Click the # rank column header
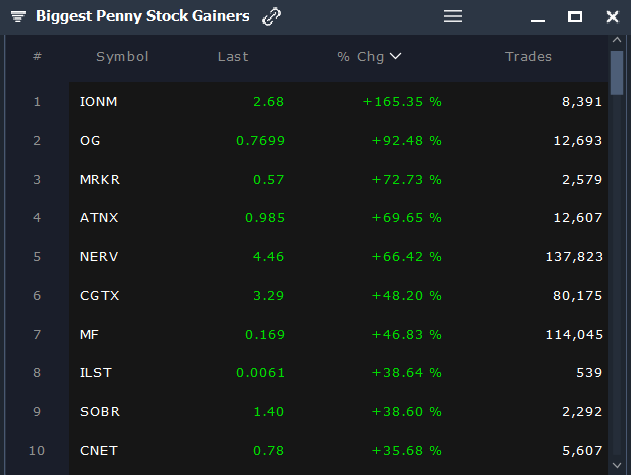 click(x=37, y=56)
